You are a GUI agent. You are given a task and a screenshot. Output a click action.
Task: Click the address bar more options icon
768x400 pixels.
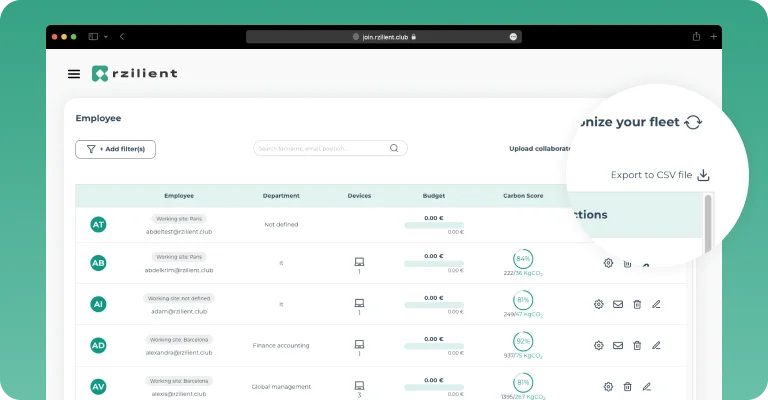[513, 37]
